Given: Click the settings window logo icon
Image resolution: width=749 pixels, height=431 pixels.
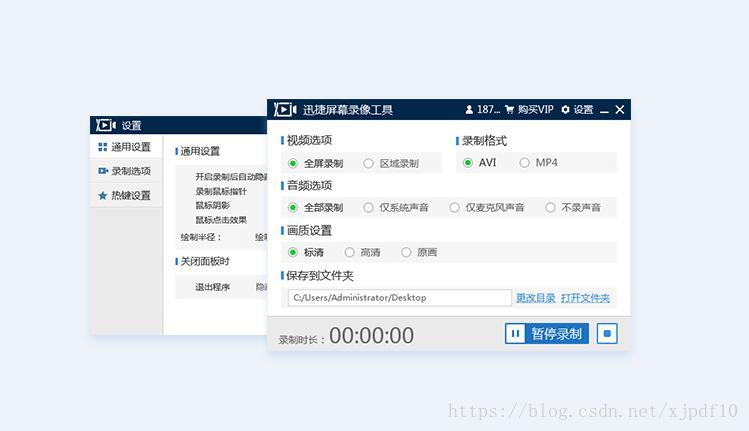Looking at the screenshot, I should 106,125.
